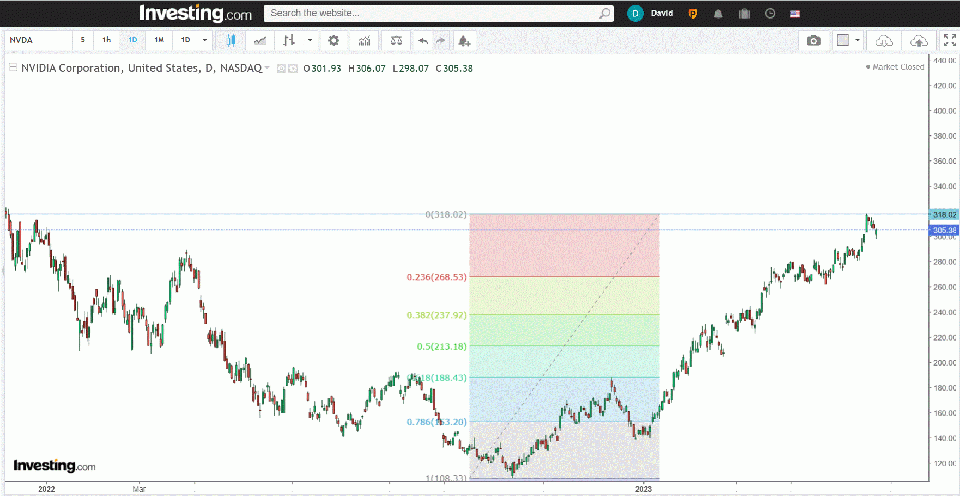Open compare symbols scale icon
This screenshot has height=496, width=960.
(397, 40)
